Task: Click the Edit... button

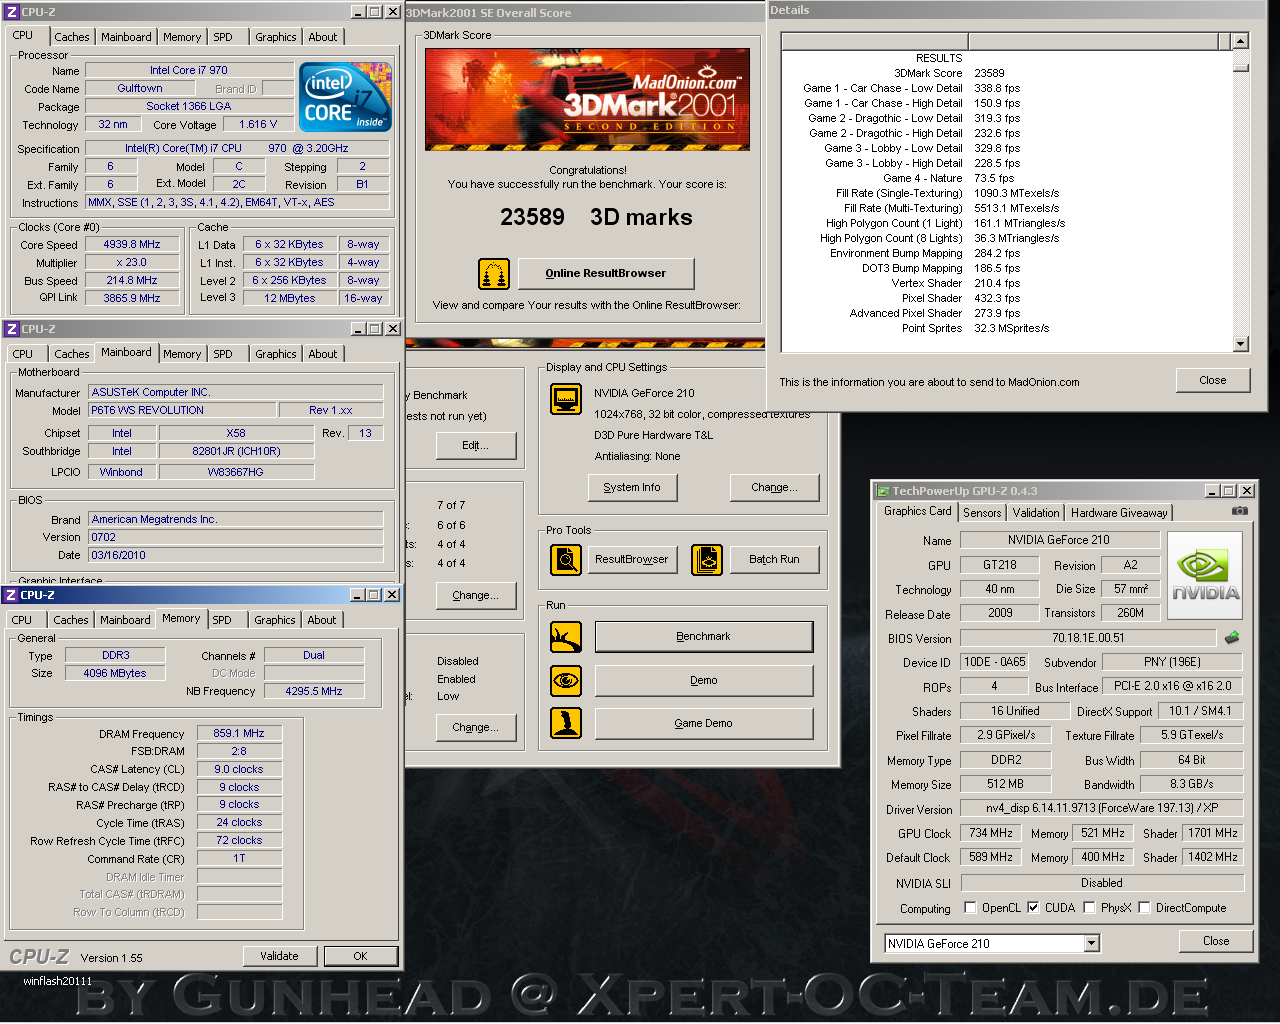Action: pos(476,446)
